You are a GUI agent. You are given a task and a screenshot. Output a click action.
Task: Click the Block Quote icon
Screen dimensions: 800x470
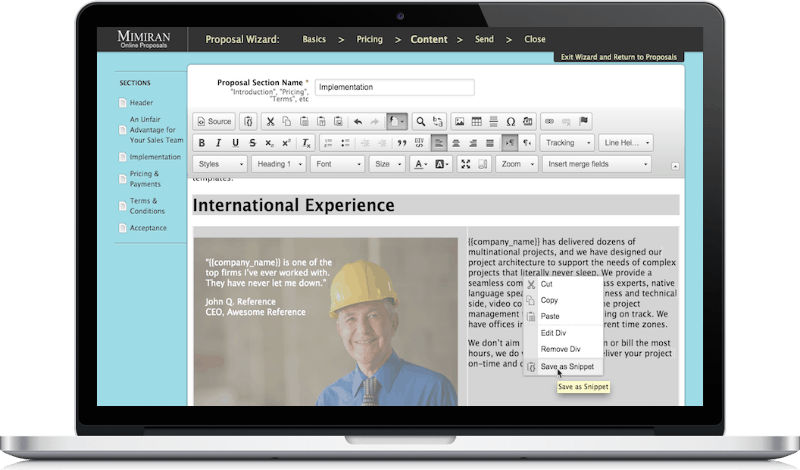pyautogui.click(x=402, y=143)
